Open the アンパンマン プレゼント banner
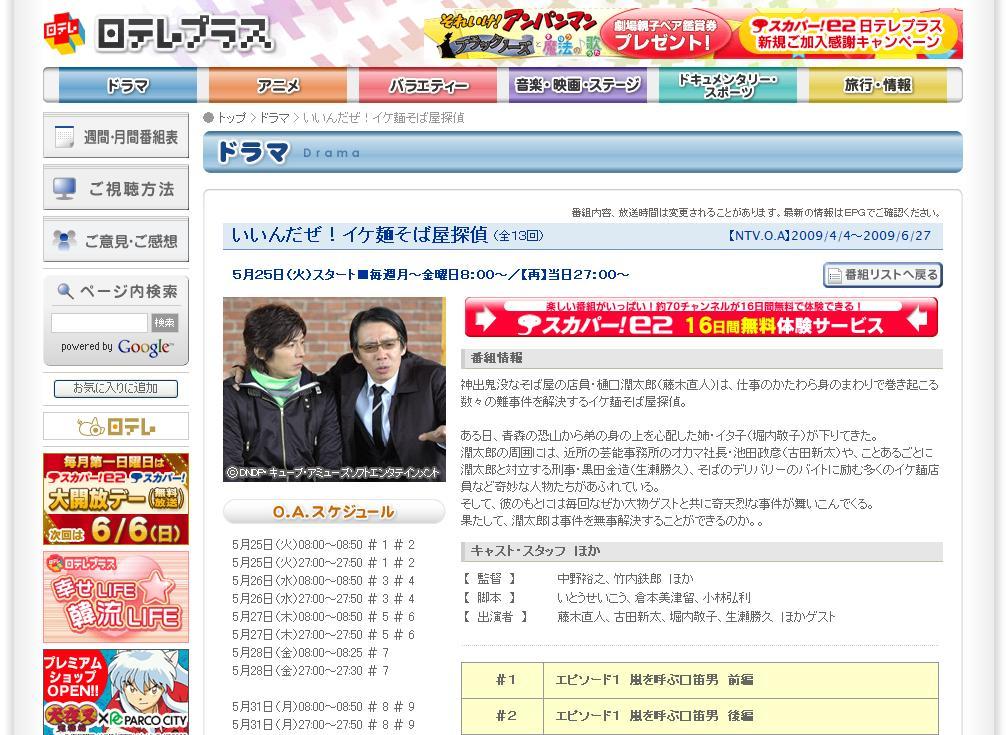 577,33
